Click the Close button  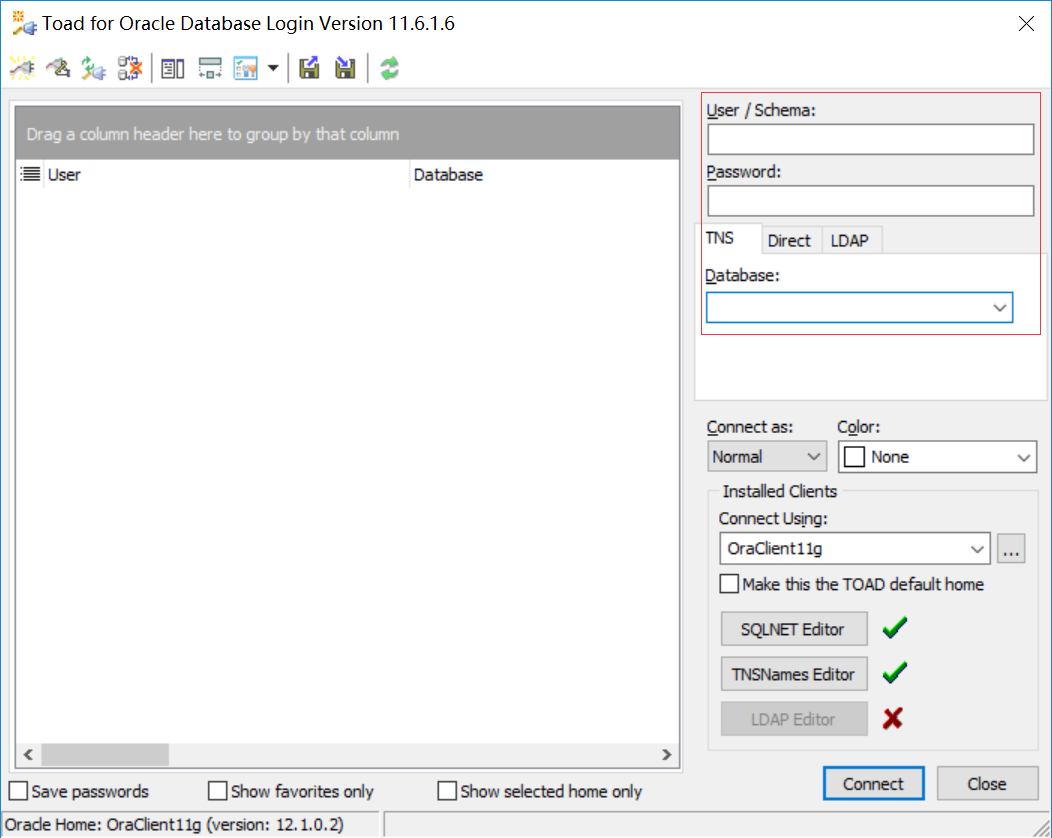click(x=987, y=784)
